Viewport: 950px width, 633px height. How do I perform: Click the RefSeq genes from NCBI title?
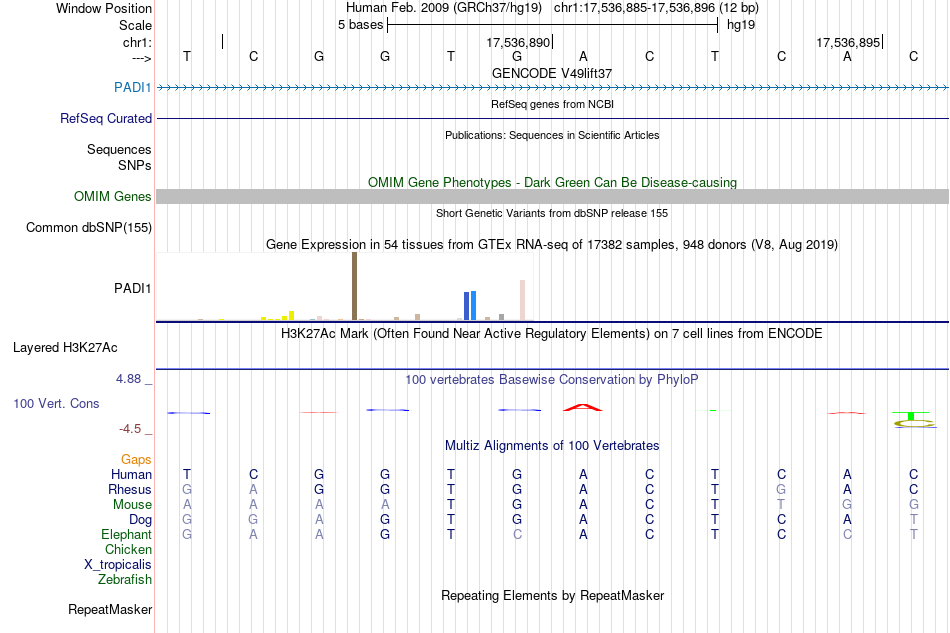coord(552,104)
